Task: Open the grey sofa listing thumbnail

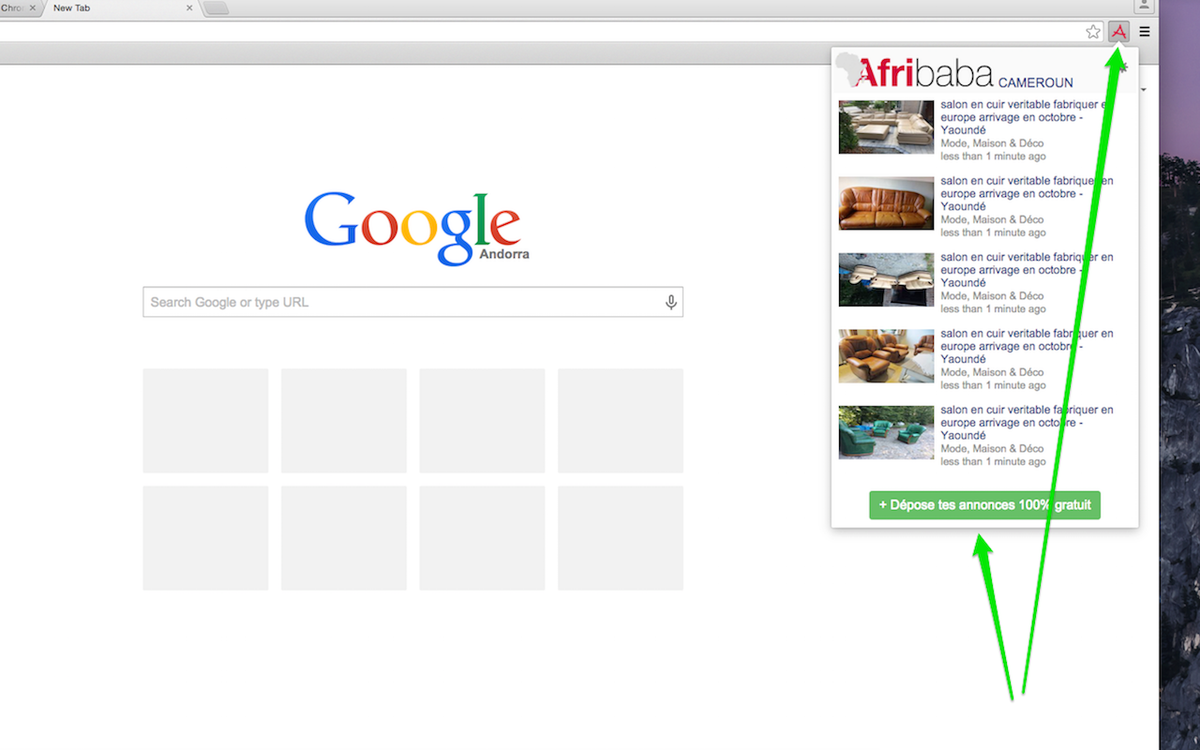Action: point(886,279)
